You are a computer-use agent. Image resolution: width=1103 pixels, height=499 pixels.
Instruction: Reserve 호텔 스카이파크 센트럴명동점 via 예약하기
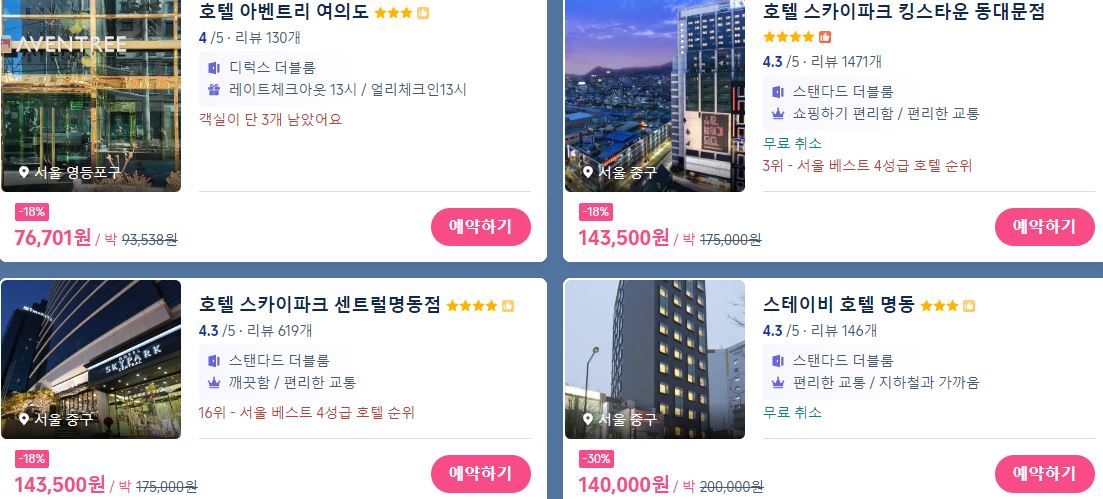pos(480,474)
